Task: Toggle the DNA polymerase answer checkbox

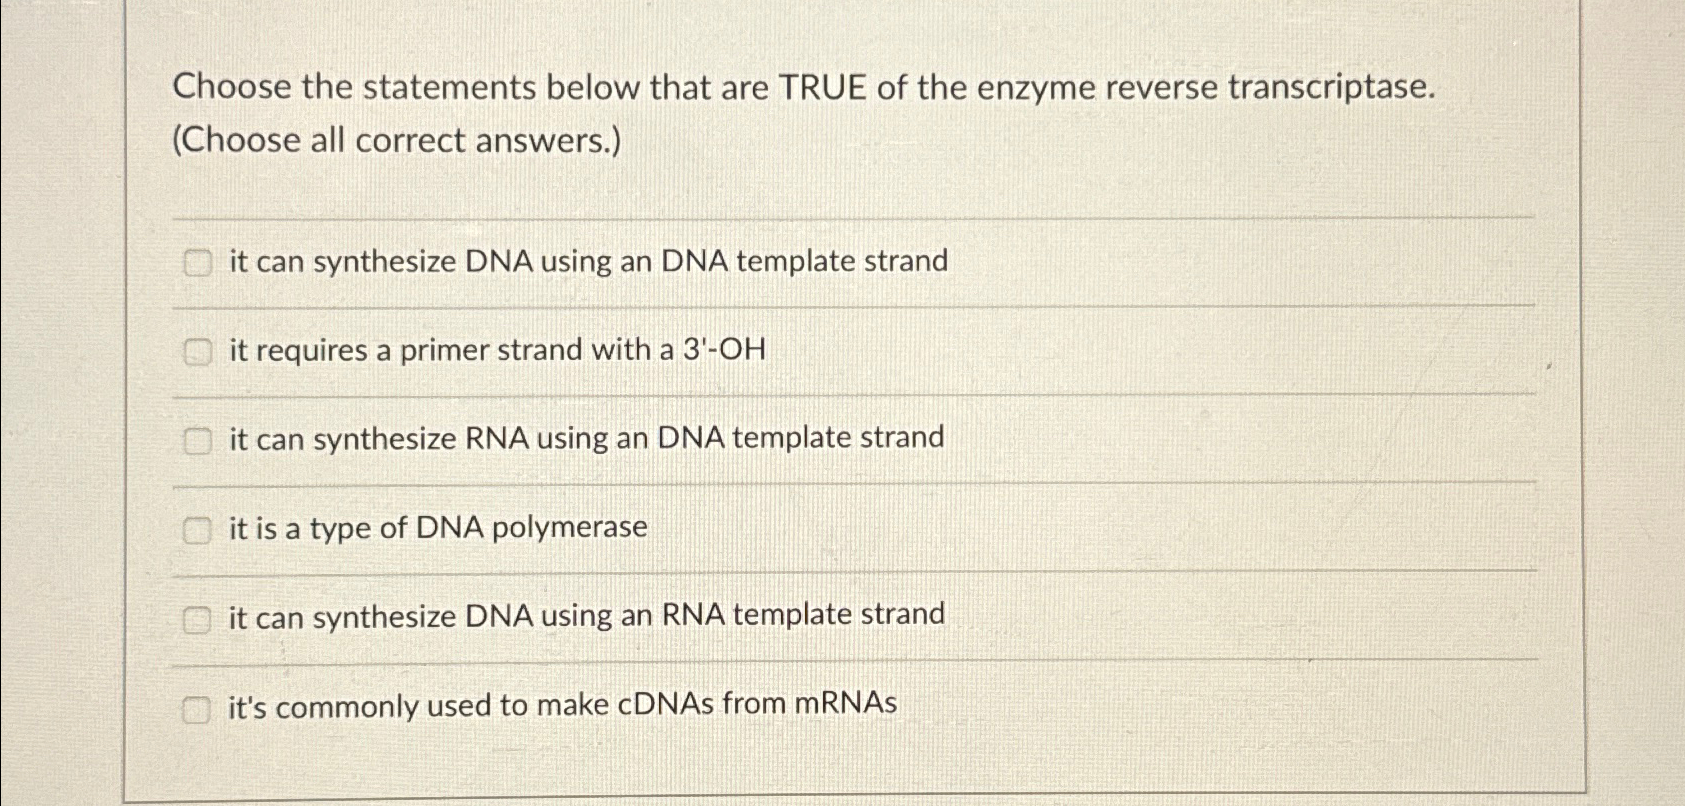Action: click(x=196, y=528)
